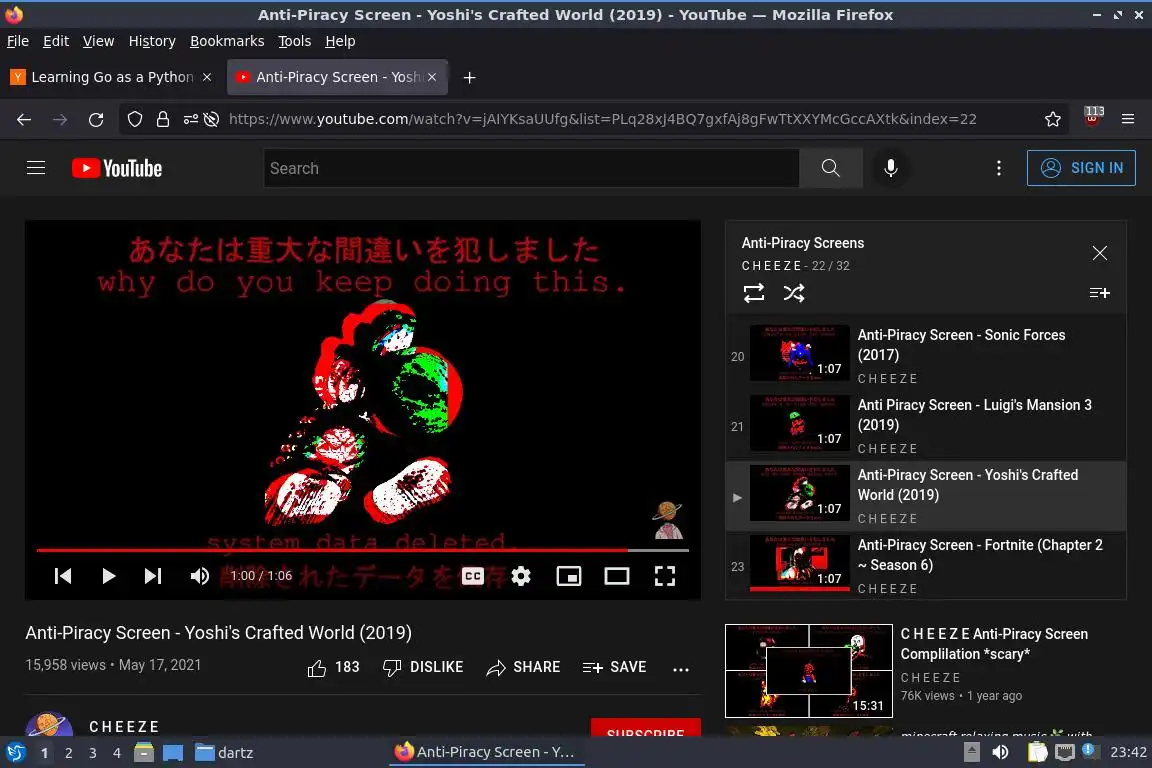Toggle closed captions CC
1152x768 pixels.
473,576
